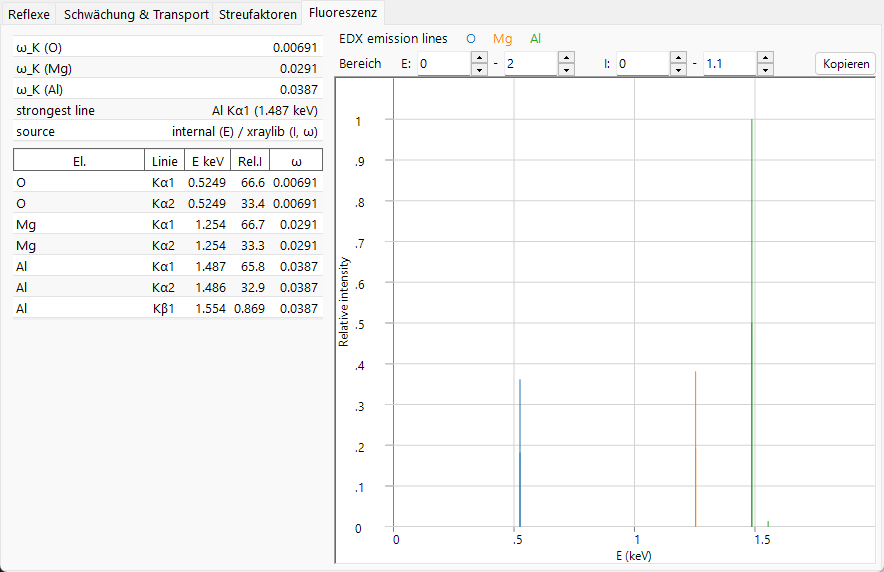The image size is (884, 572).
Task: Click the I range minimum field
Action: [x=643, y=64]
